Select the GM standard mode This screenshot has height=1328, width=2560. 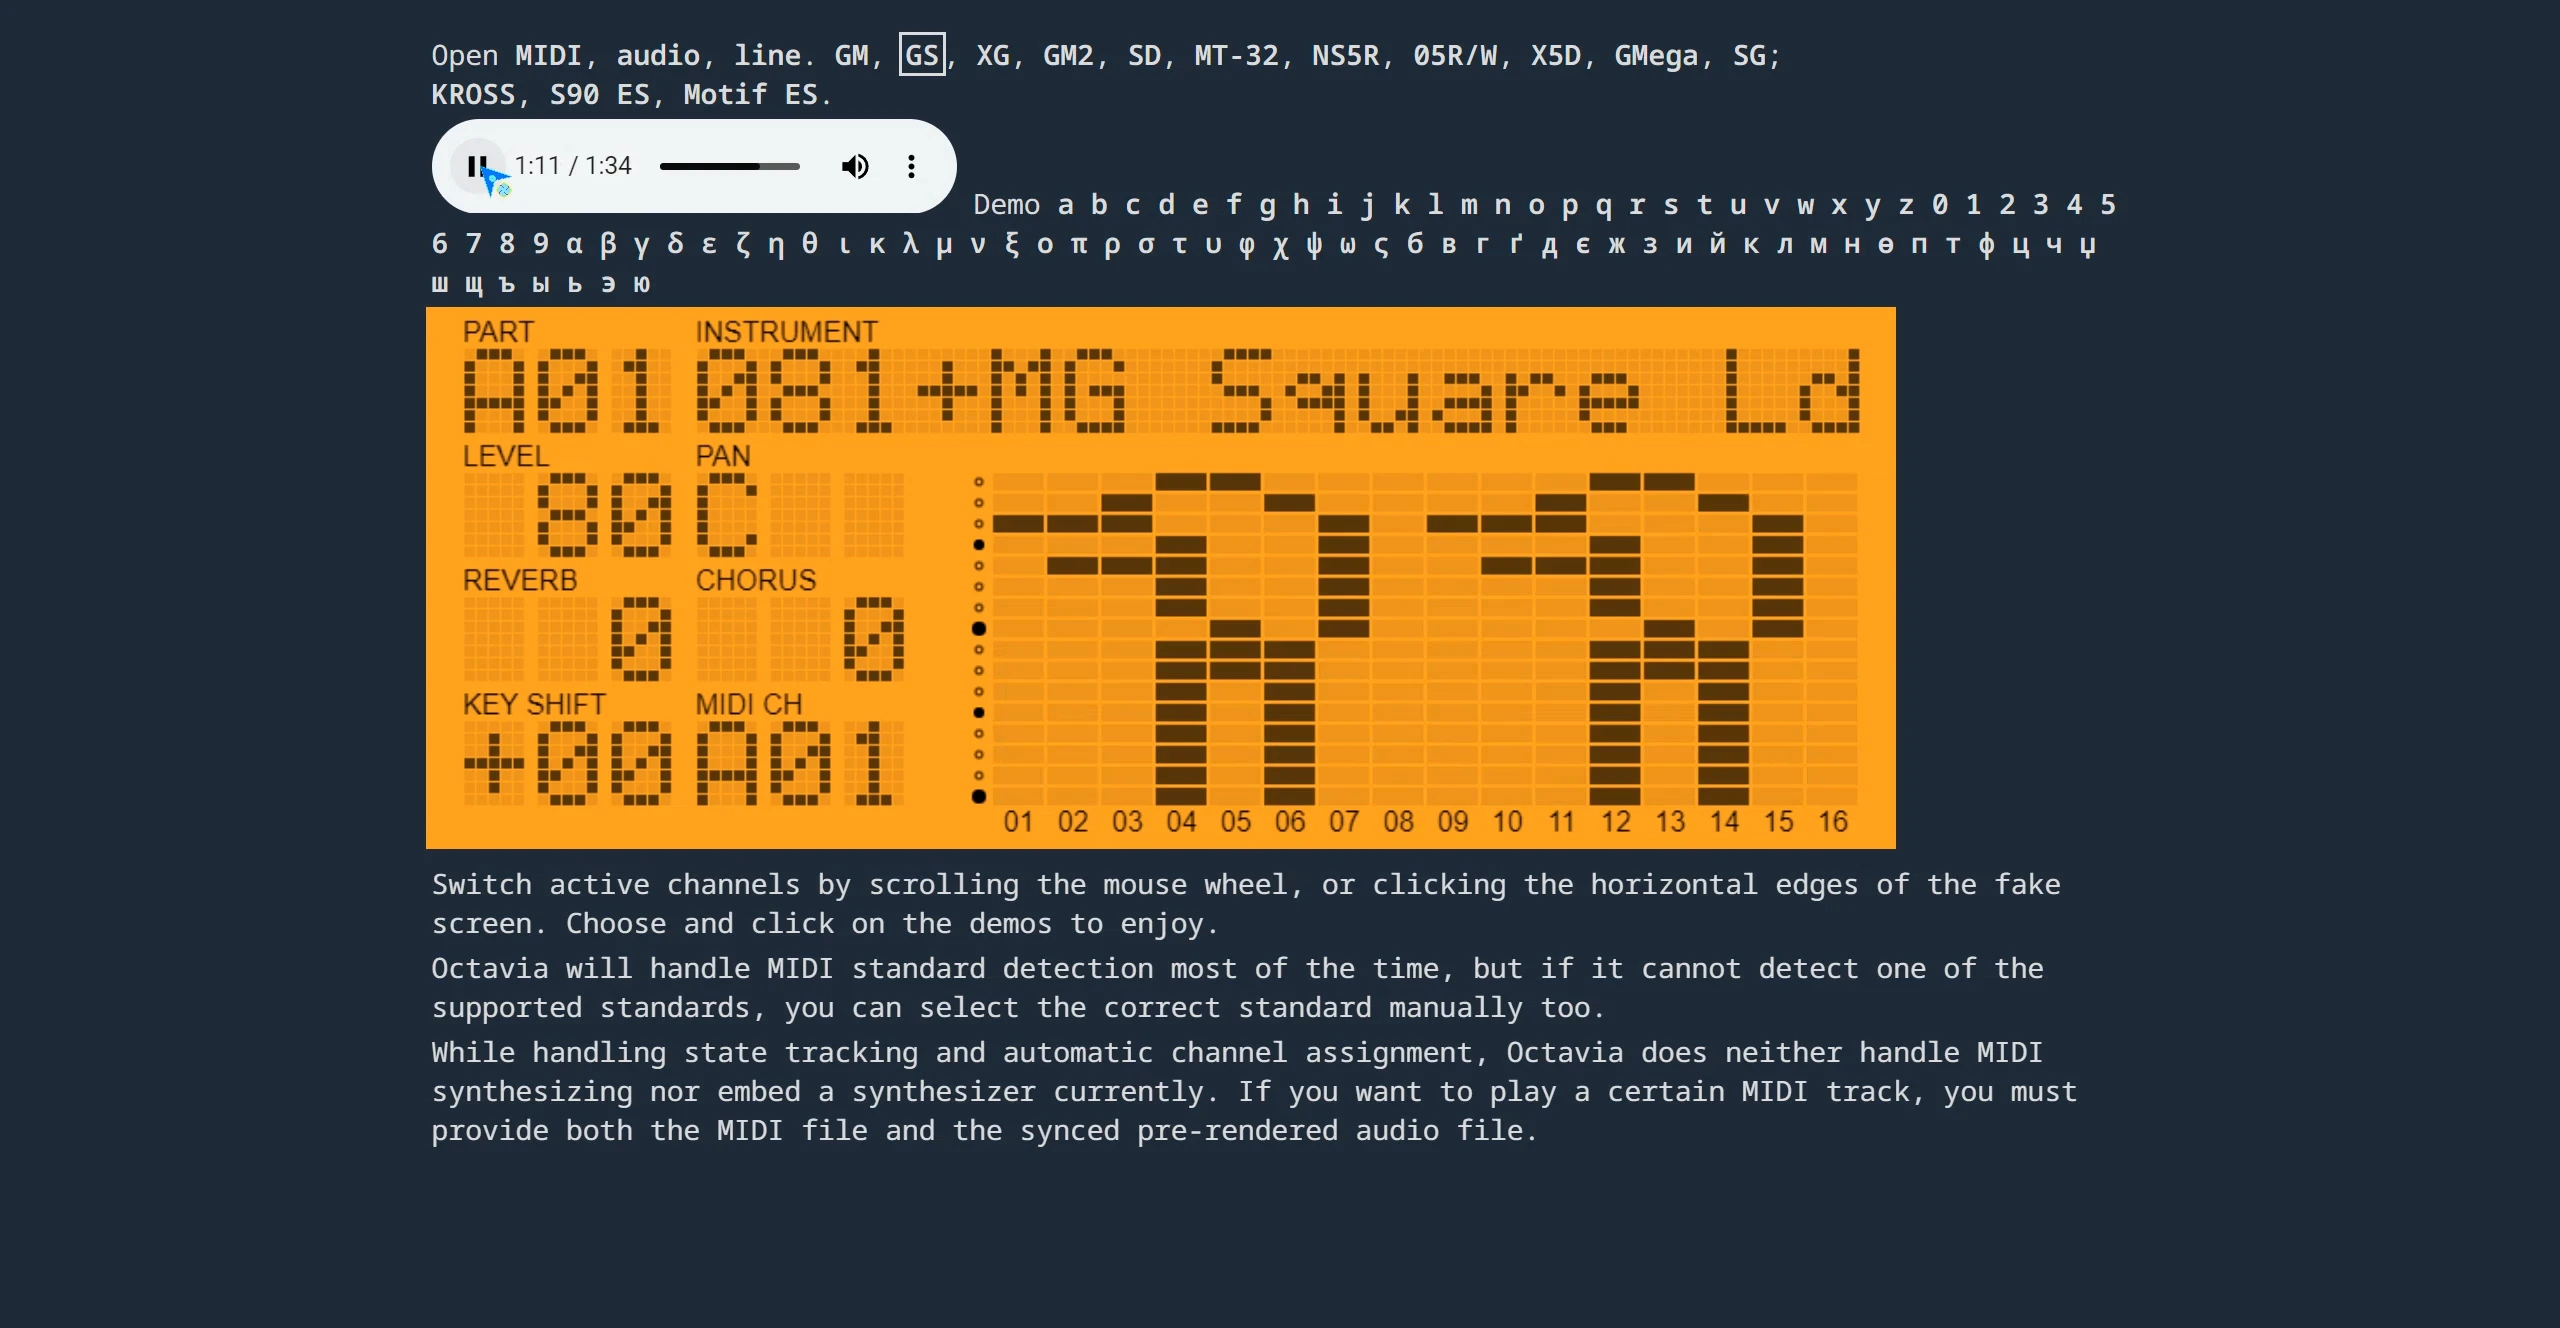pyautogui.click(x=852, y=55)
